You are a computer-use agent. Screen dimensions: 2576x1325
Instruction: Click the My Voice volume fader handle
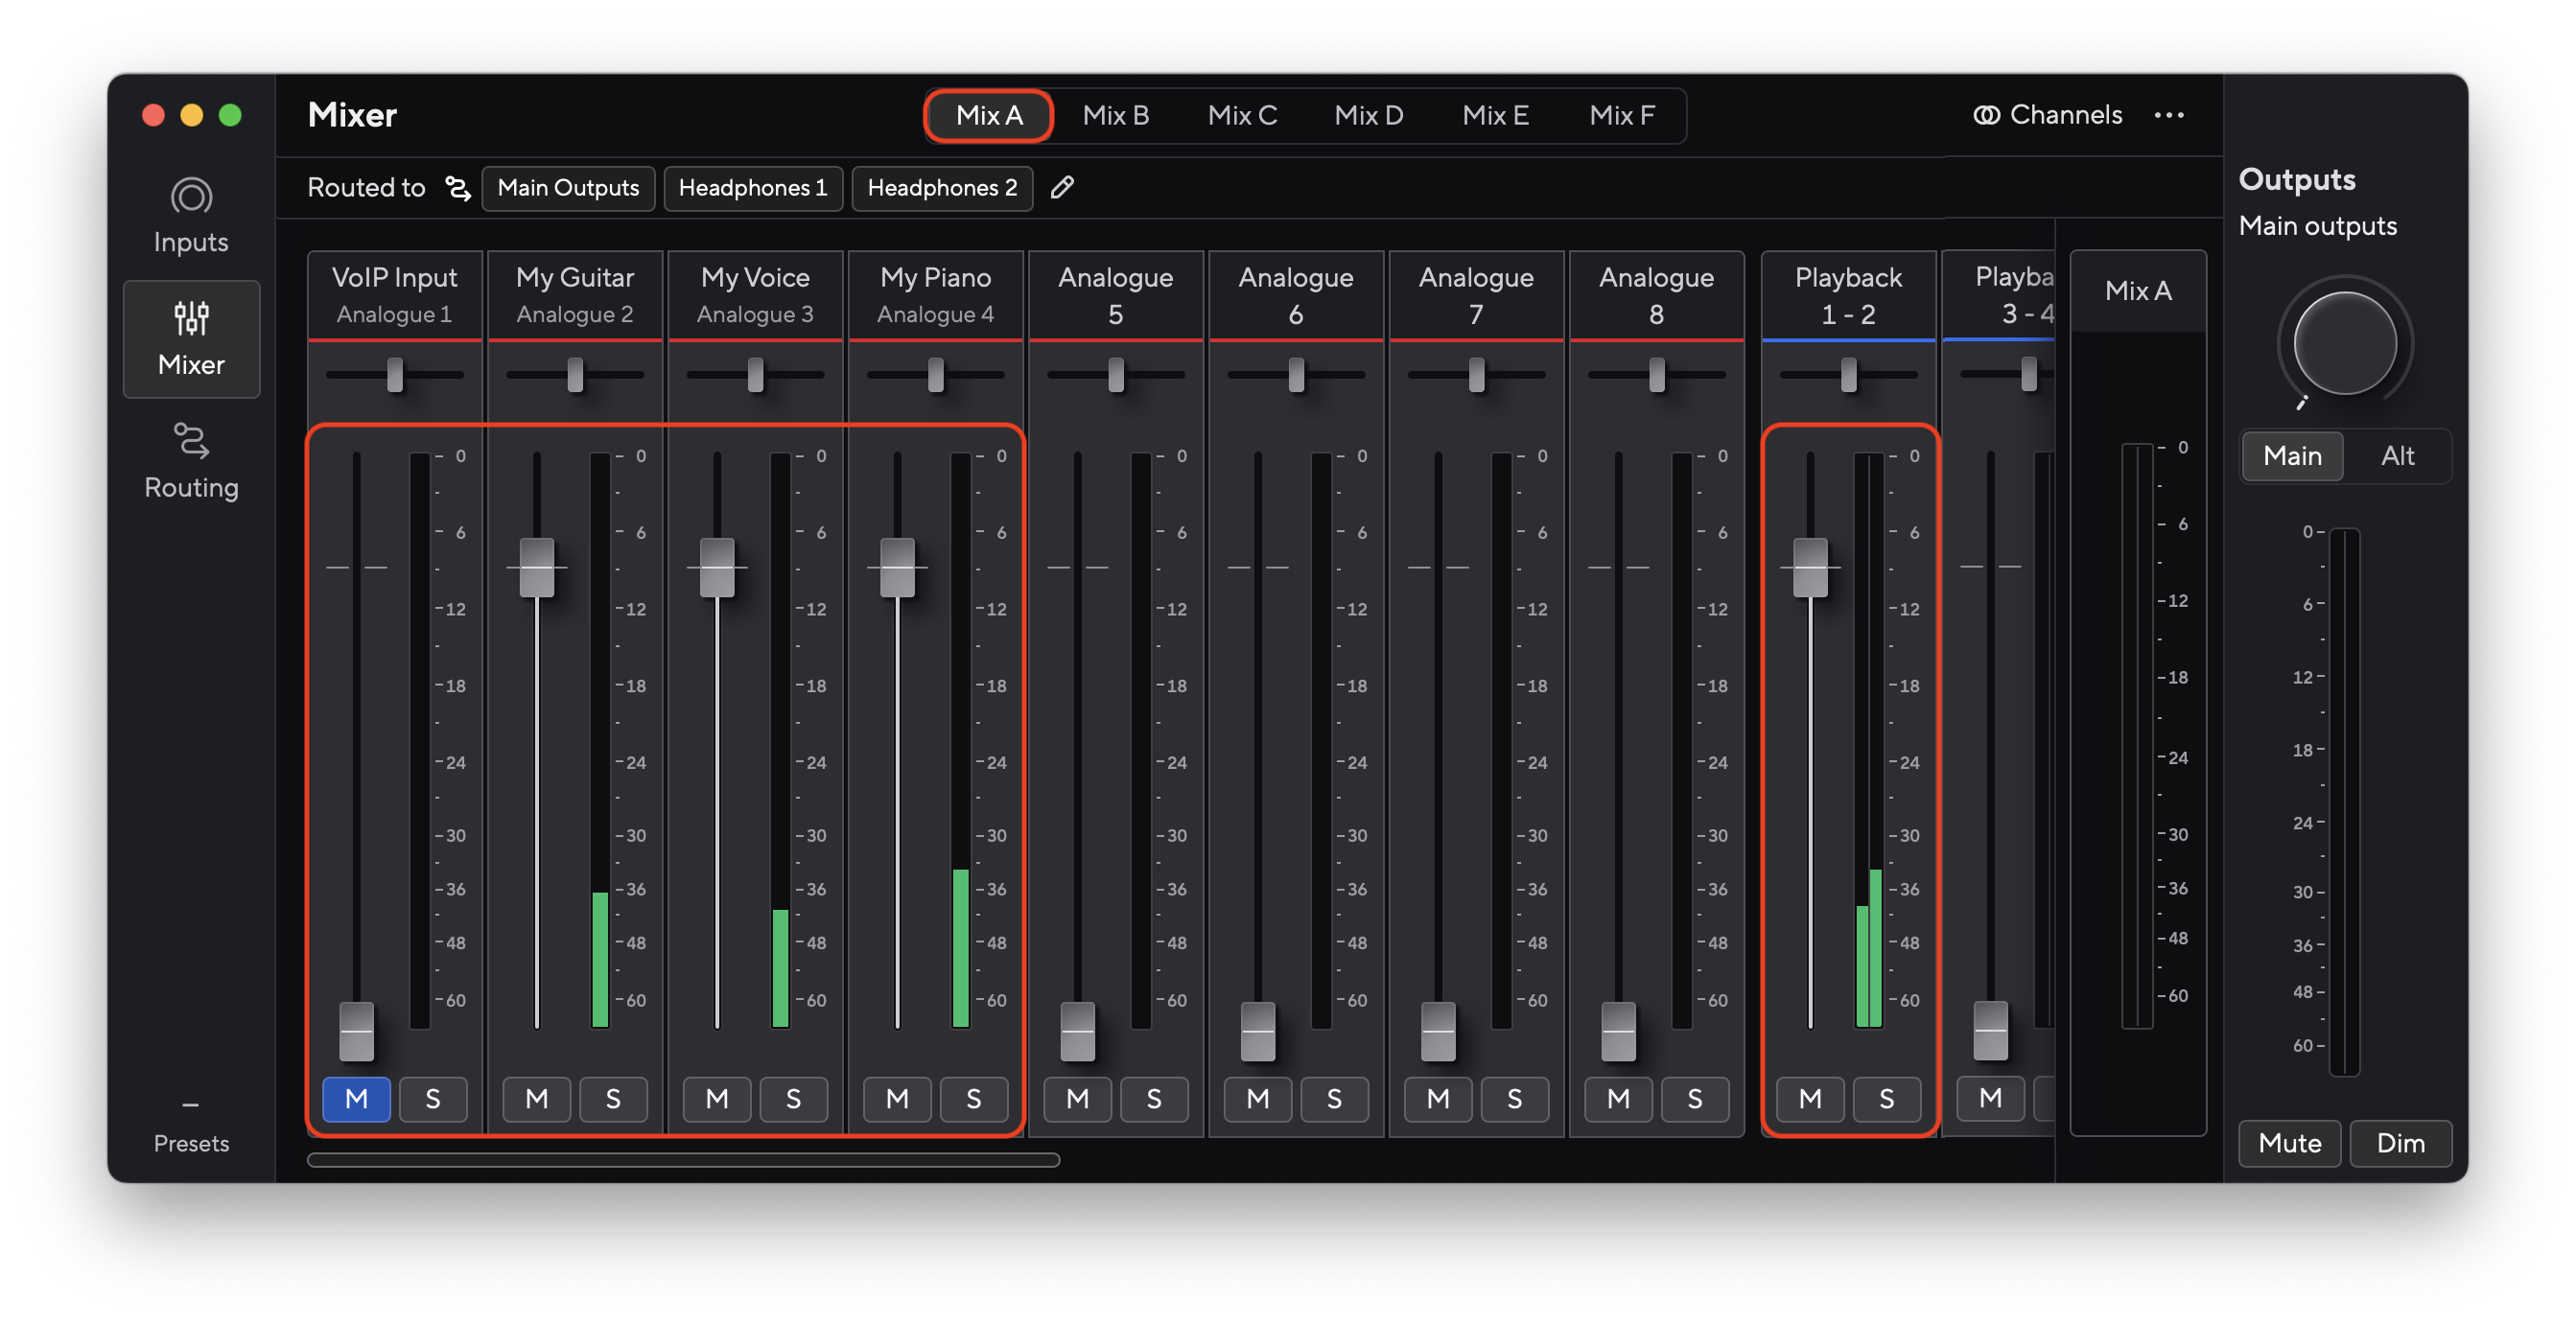point(717,568)
